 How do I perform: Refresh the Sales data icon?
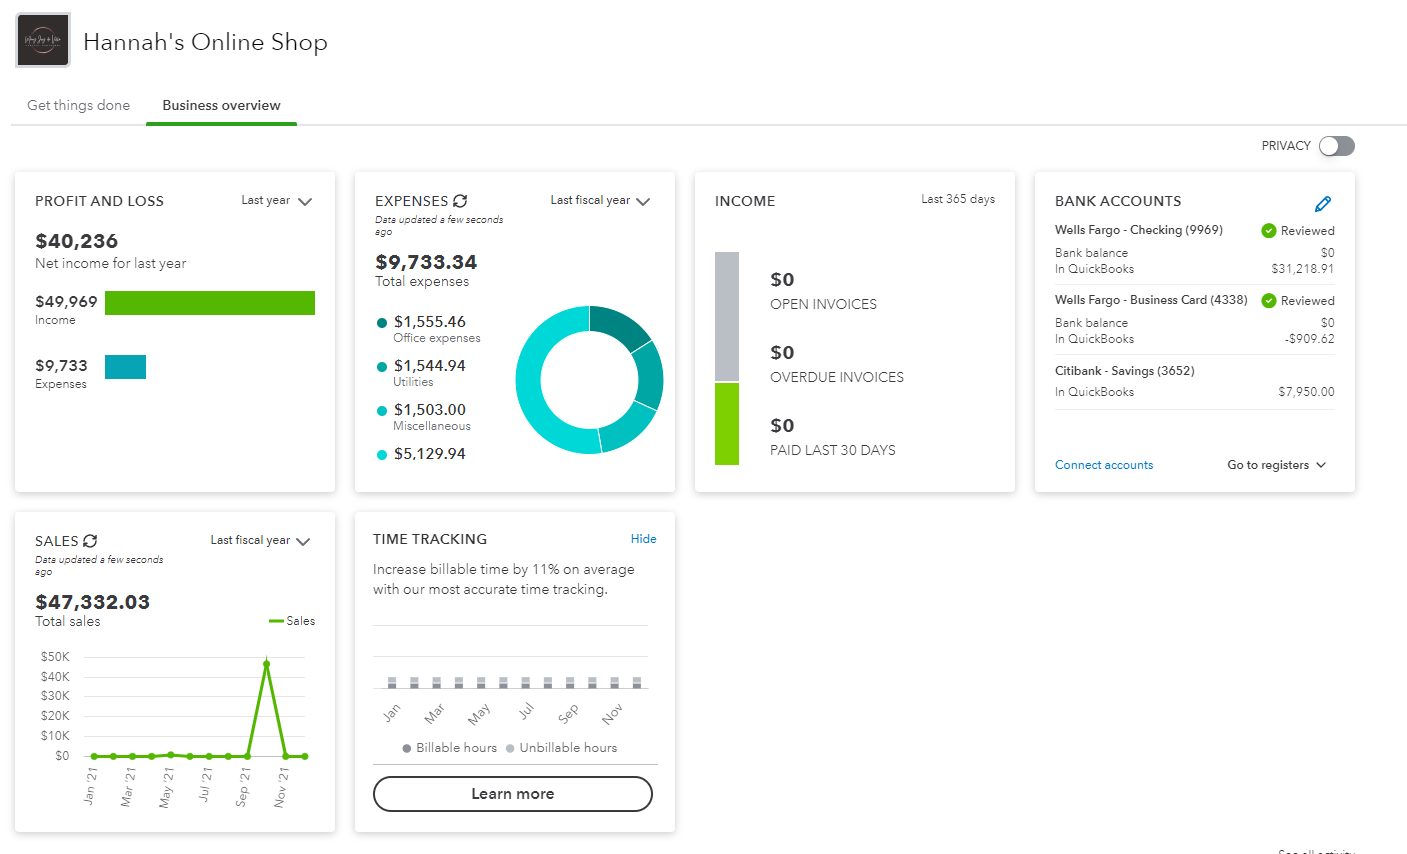tap(90, 541)
